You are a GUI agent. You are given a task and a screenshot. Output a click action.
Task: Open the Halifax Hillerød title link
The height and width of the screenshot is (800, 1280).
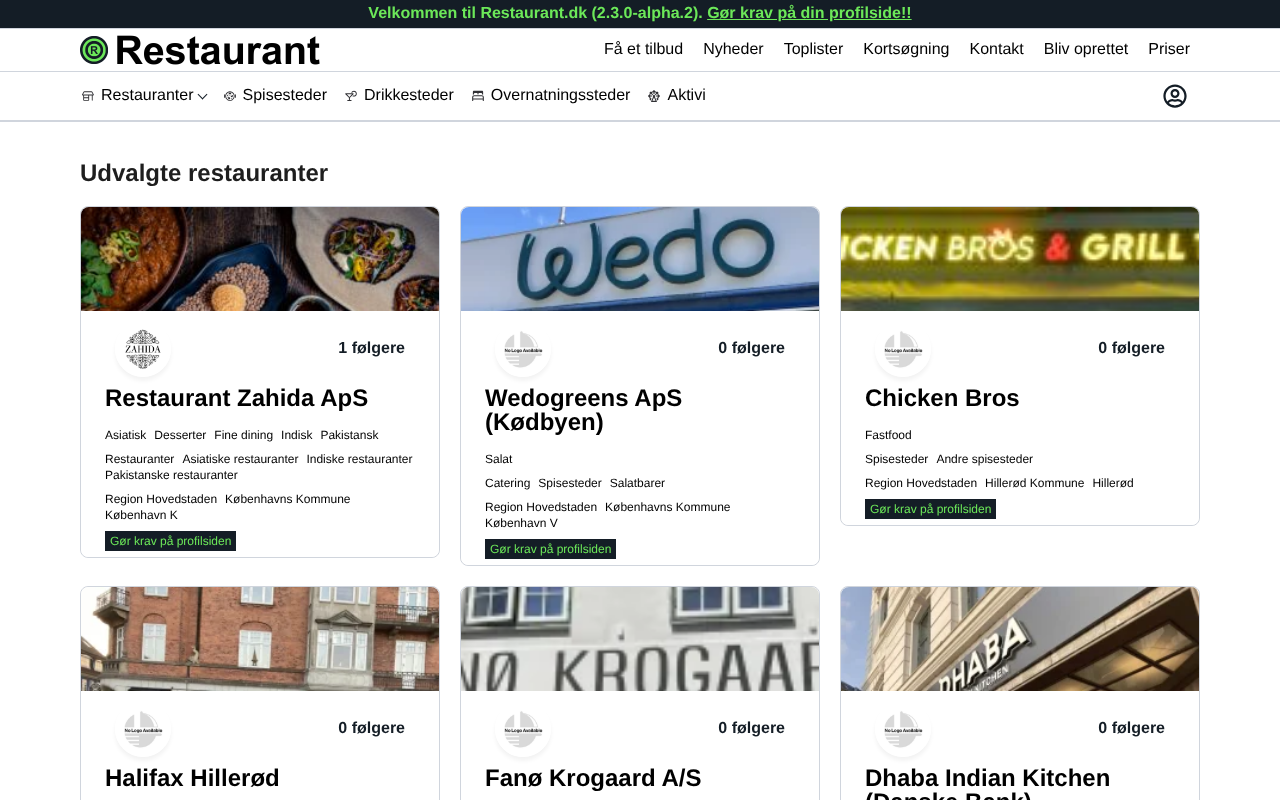tap(192, 778)
